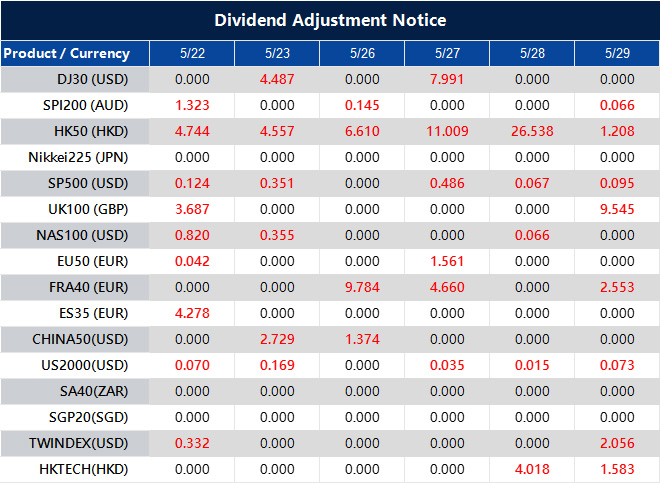Click the 5/29 date column header
This screenshot has height=483, width=660.
click(618, 53)
